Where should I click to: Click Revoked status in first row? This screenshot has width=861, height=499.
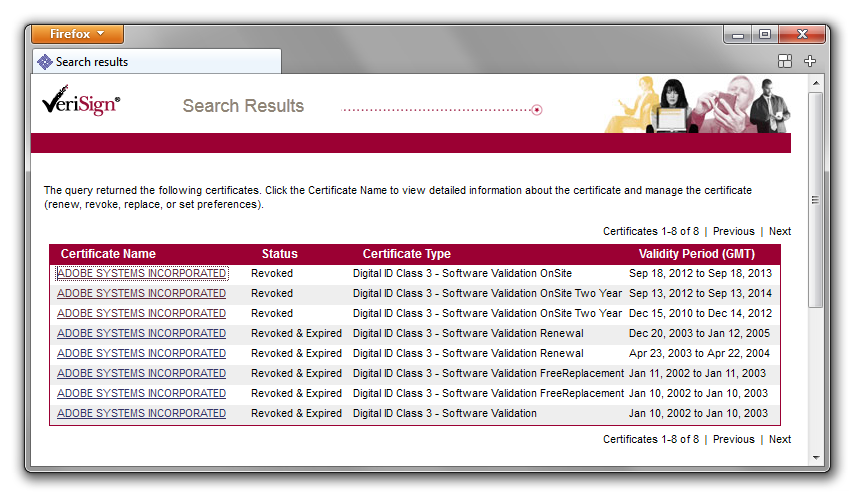(272, 273)
